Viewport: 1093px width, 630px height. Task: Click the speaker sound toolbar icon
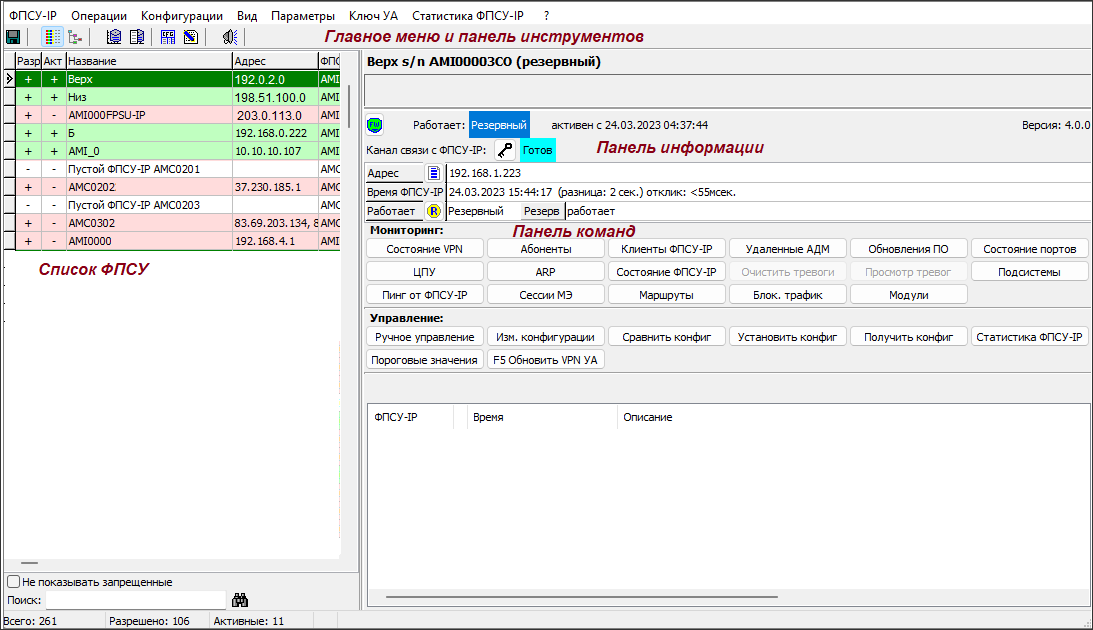click(x=230, y=37)
